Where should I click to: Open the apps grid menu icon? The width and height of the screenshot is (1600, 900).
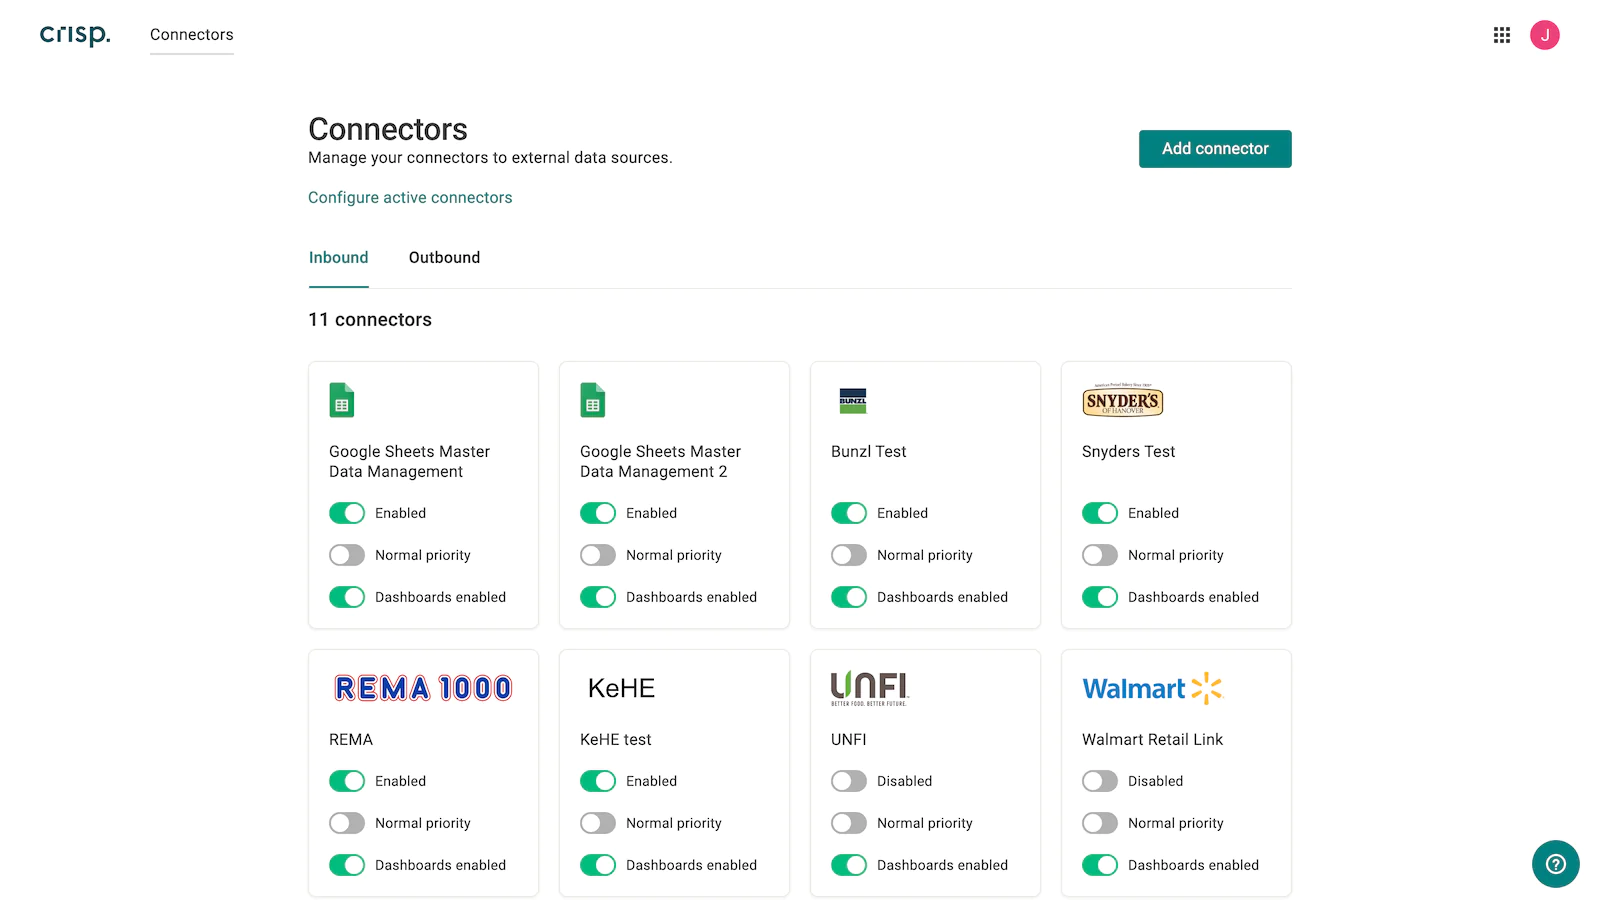coord(1501,35)
